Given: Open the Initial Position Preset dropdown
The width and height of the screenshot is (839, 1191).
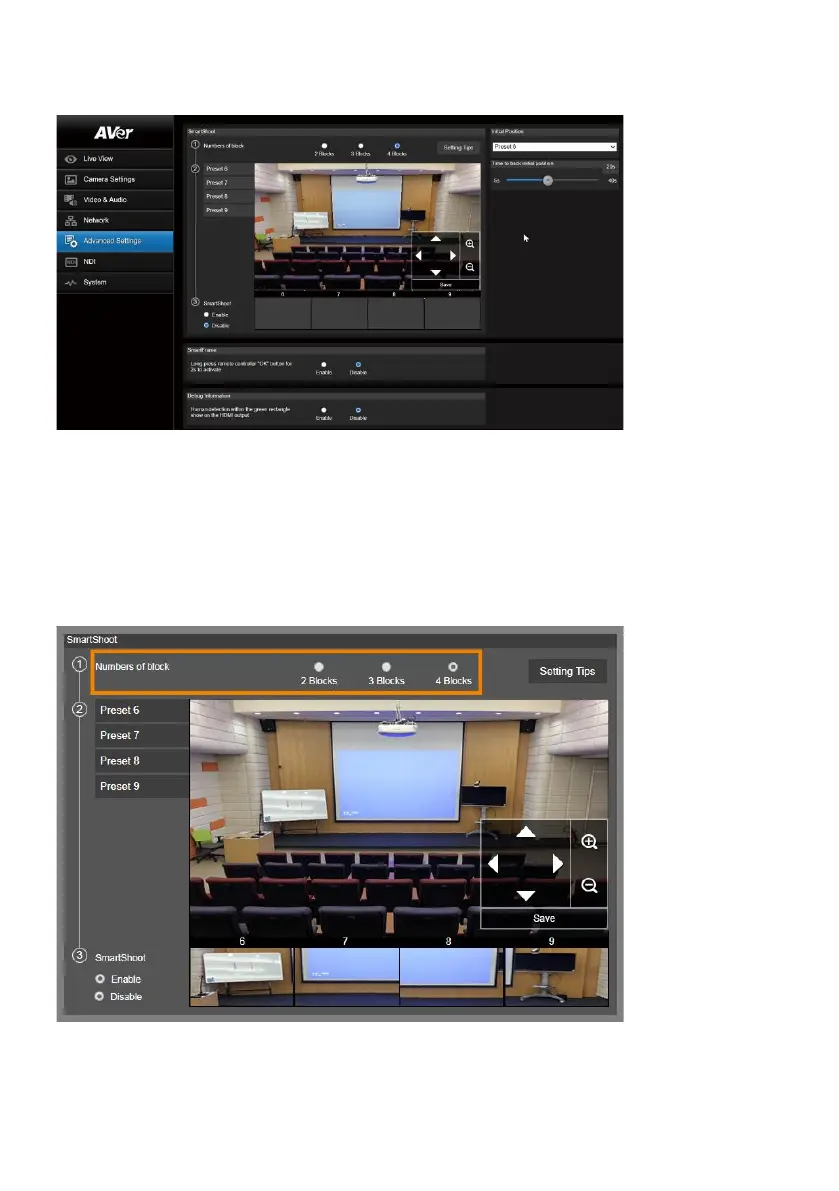Looking at the screenshot, I should click(x=554, y=146).
